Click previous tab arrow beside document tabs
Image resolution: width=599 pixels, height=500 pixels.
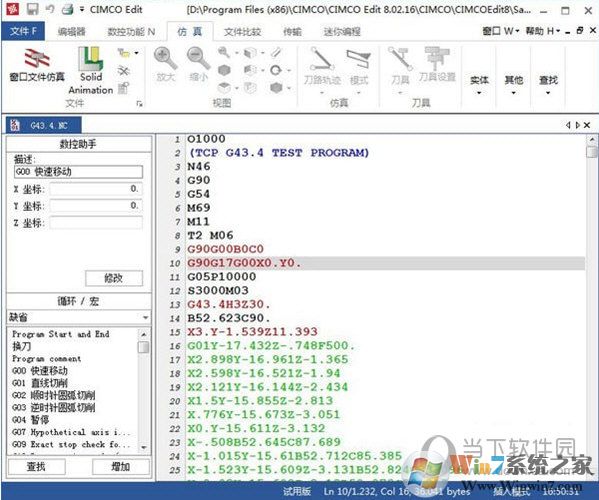(568, 125)
